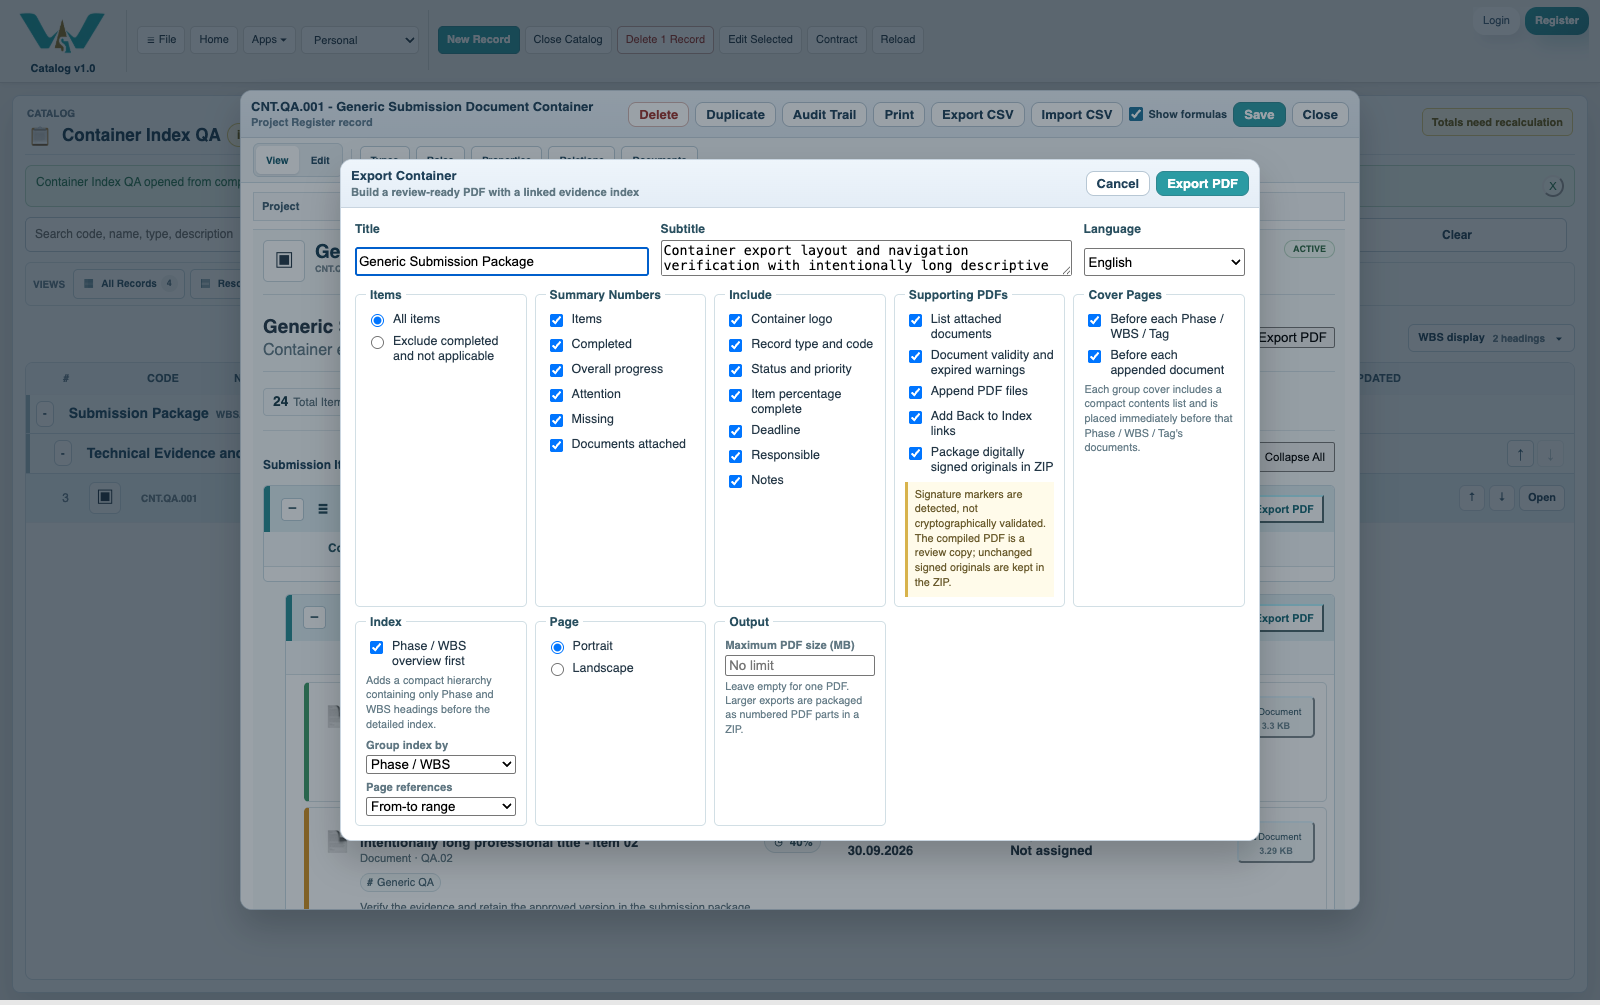This screenshot has width=1600, height=1005.
Task: Click the Title input field
Action: pos(502,261)
